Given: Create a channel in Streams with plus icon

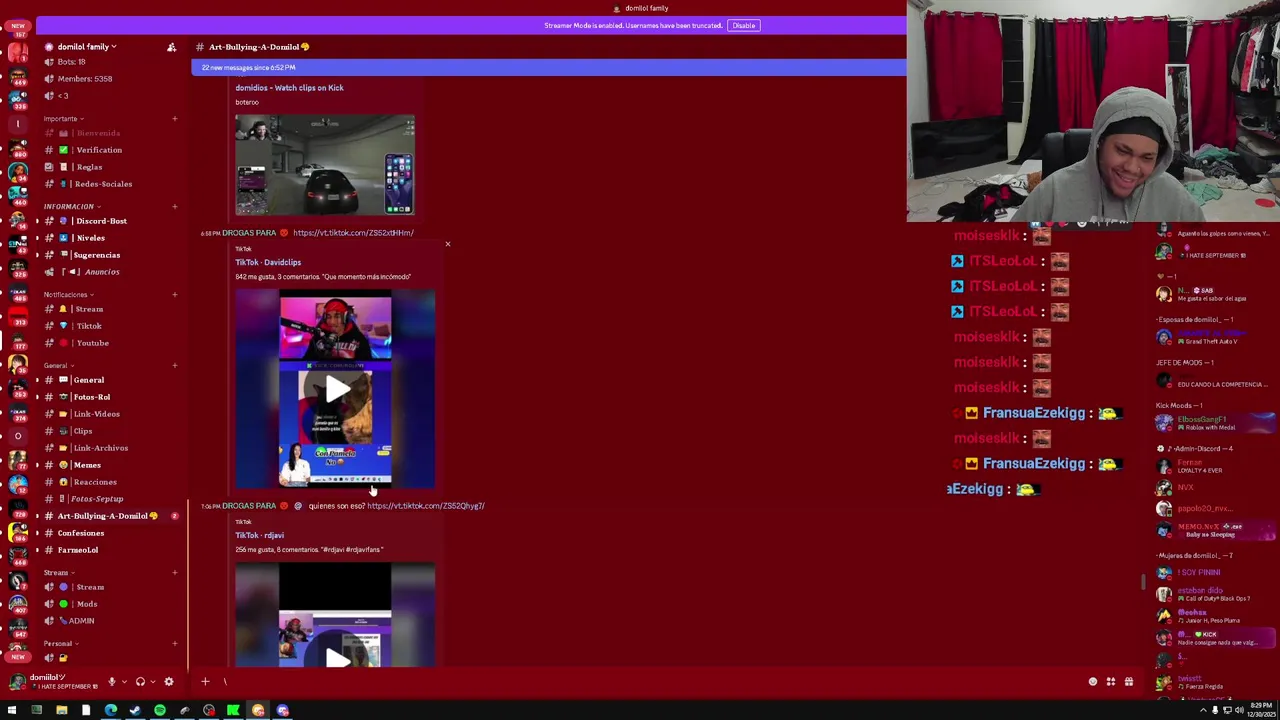Looking at the screenshot, I should [x=174, y=572].
